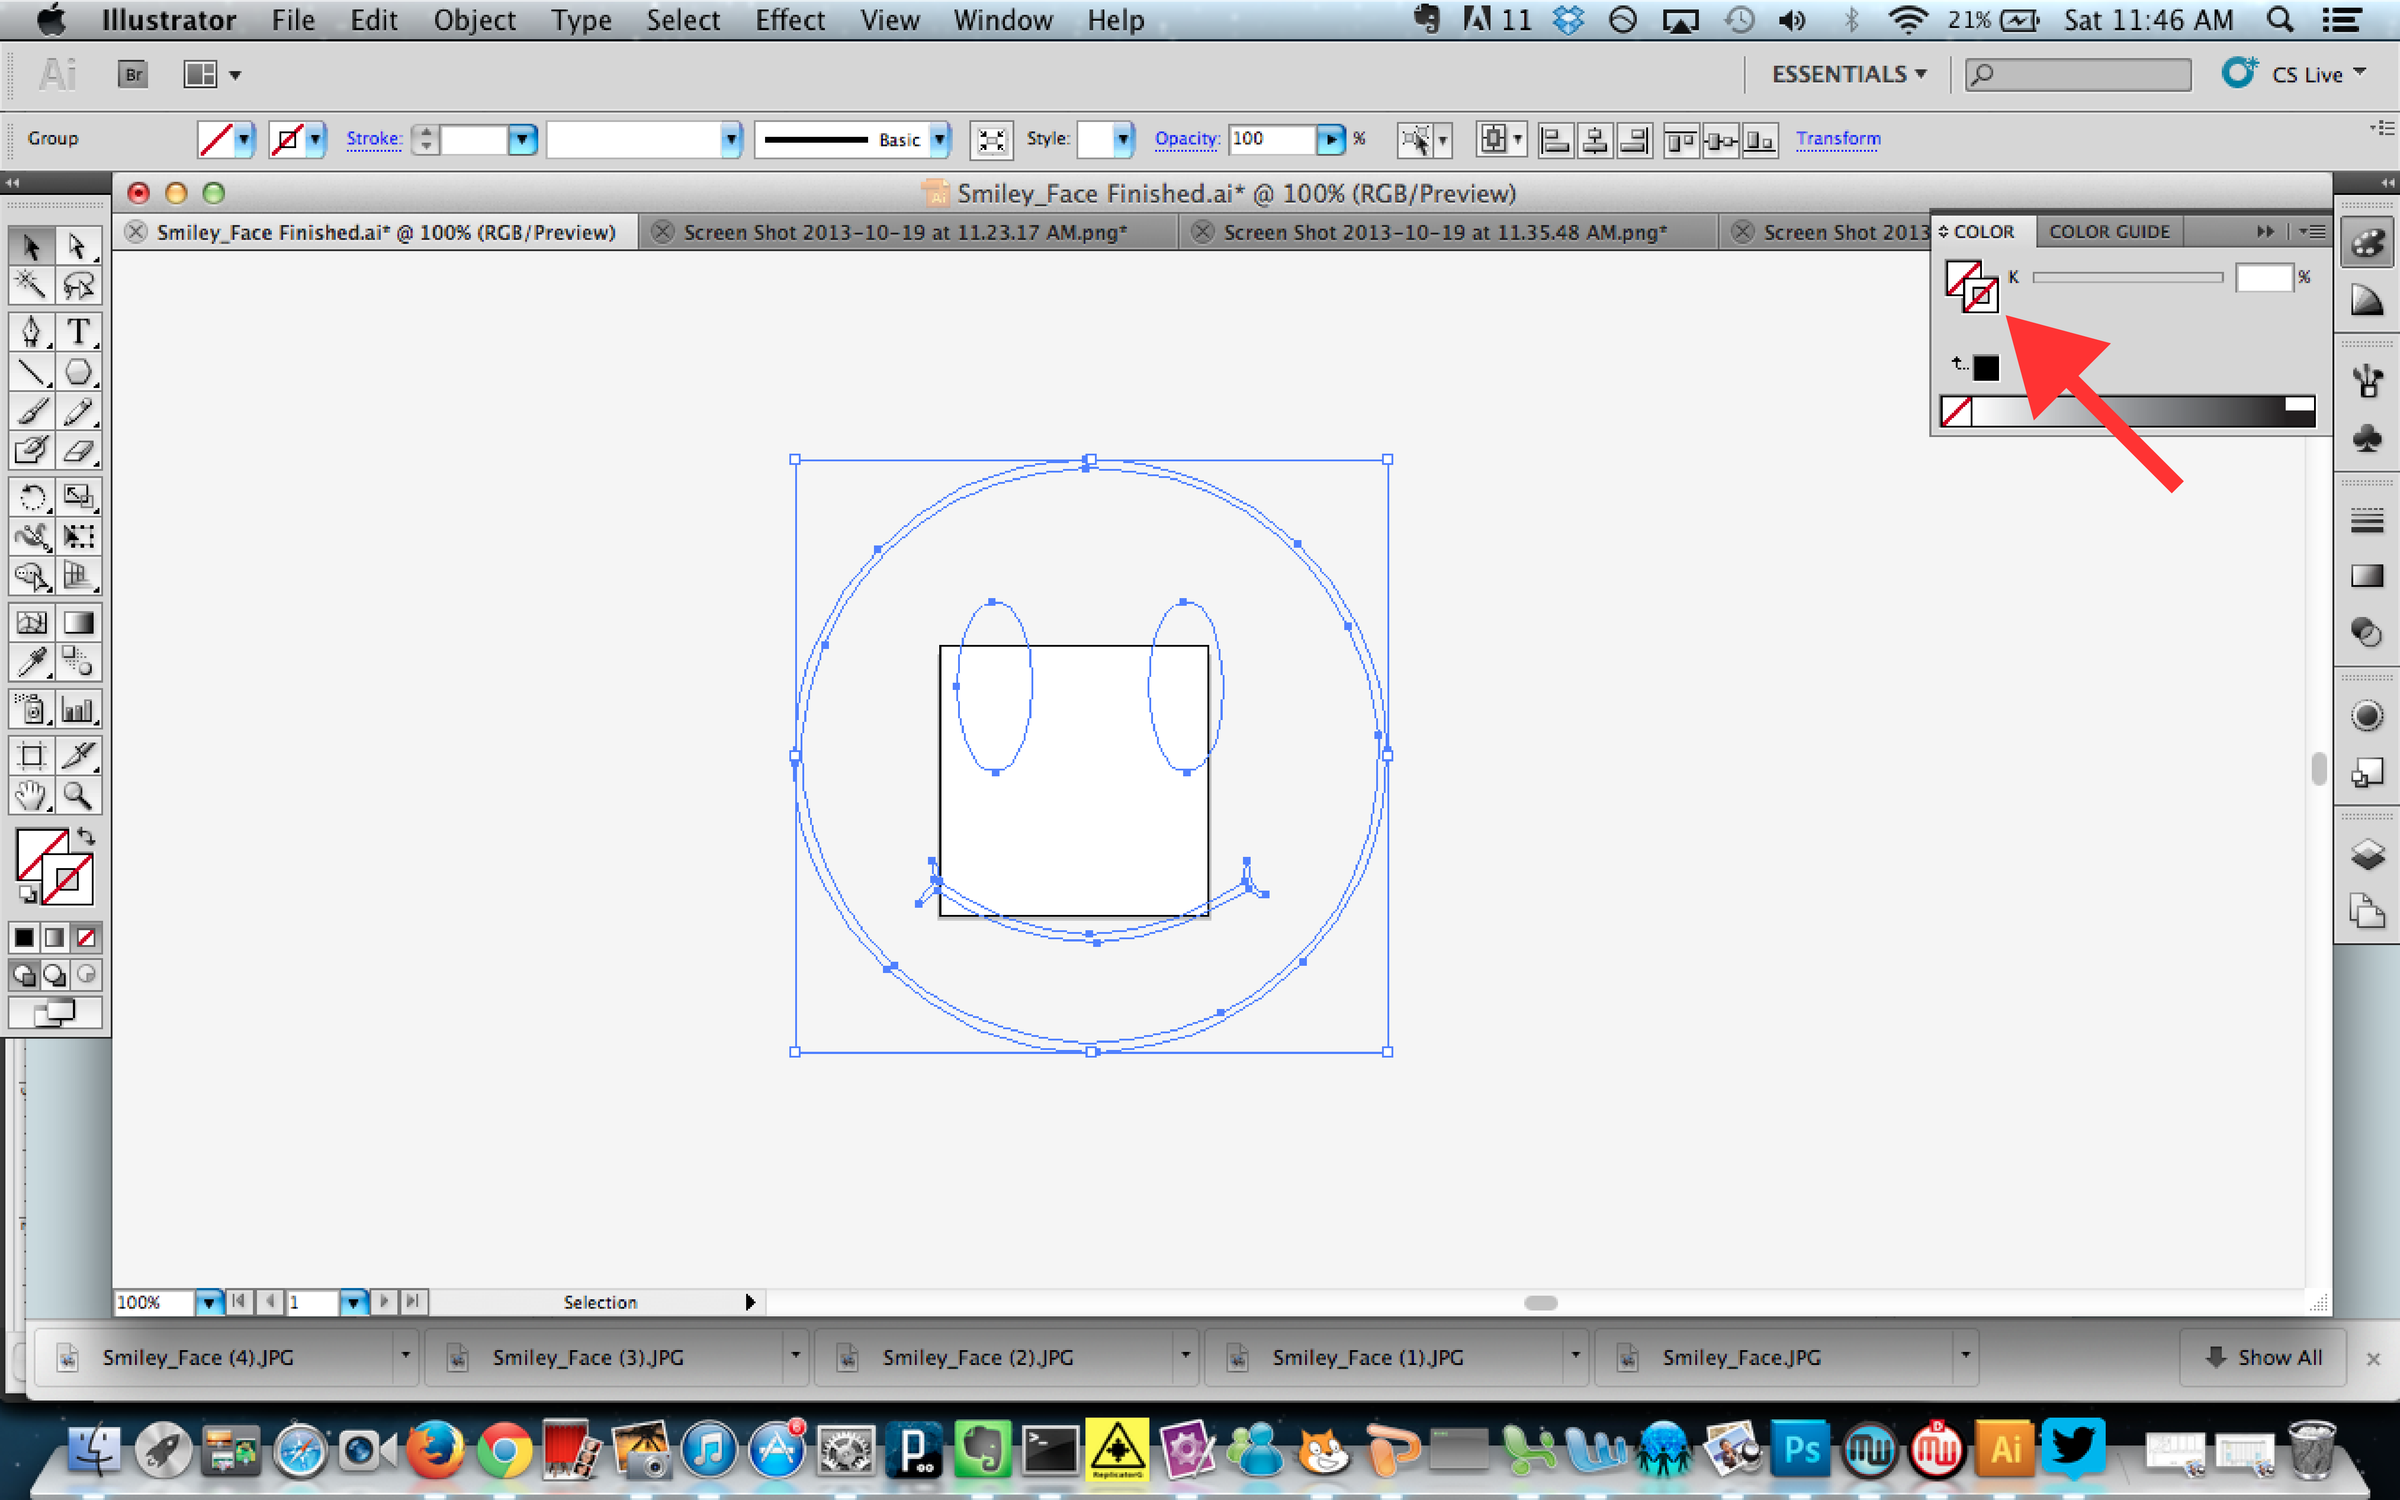Select the Pen tool
This screenshot has height=1500, width=2400.
32,332
